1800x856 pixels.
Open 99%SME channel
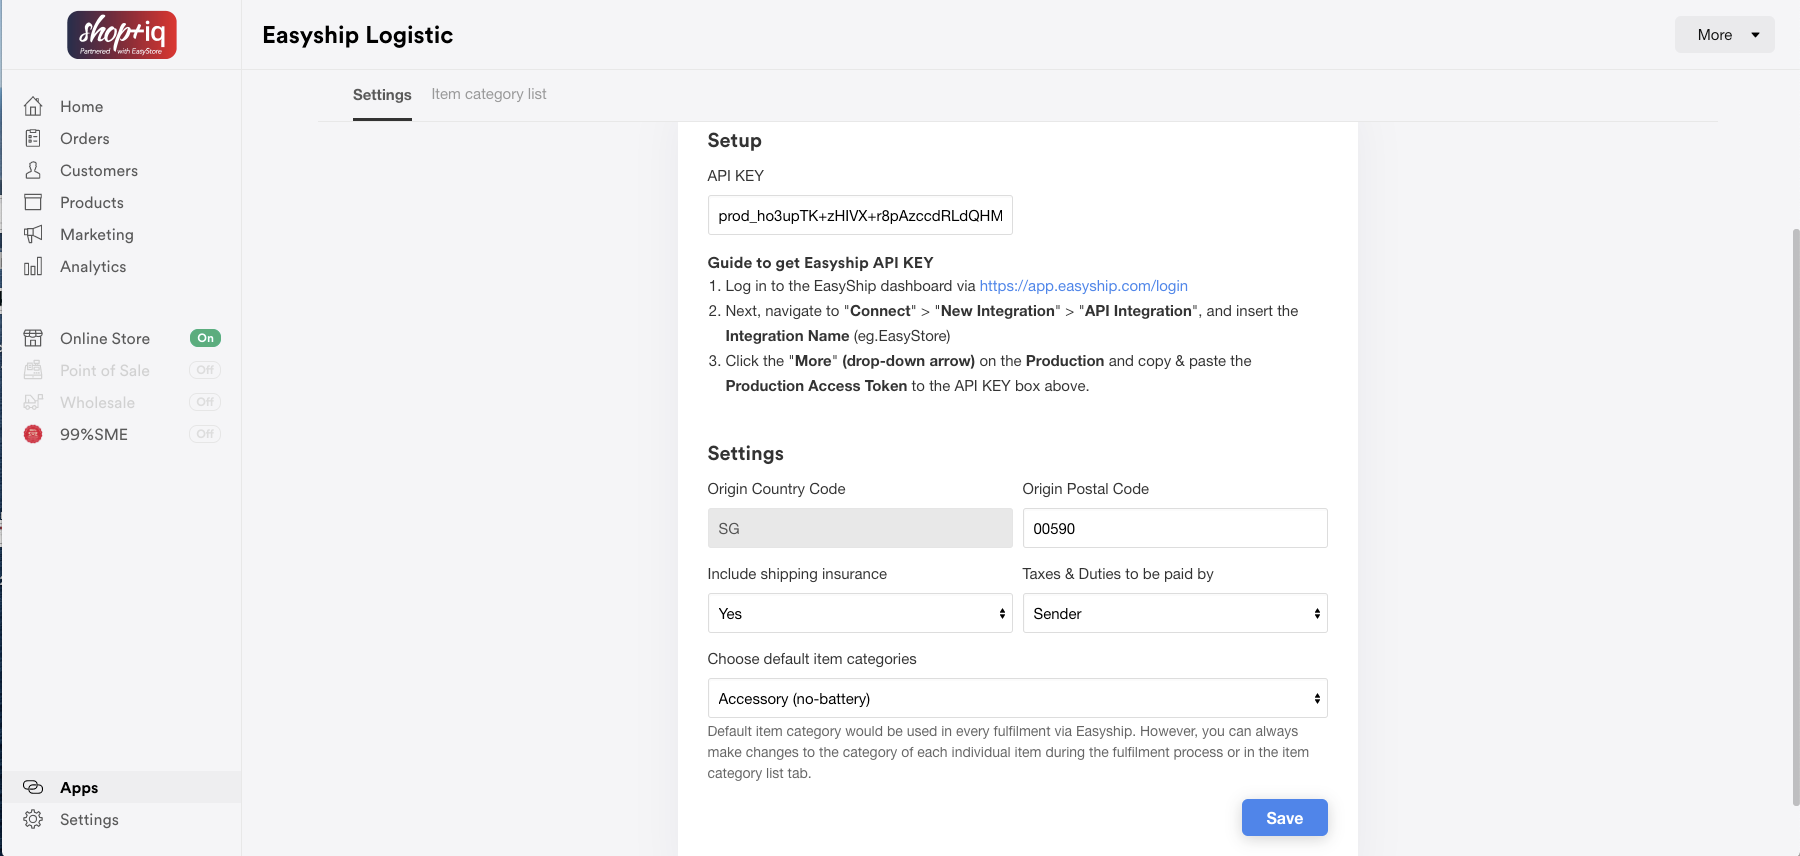[x=94, y=434]
